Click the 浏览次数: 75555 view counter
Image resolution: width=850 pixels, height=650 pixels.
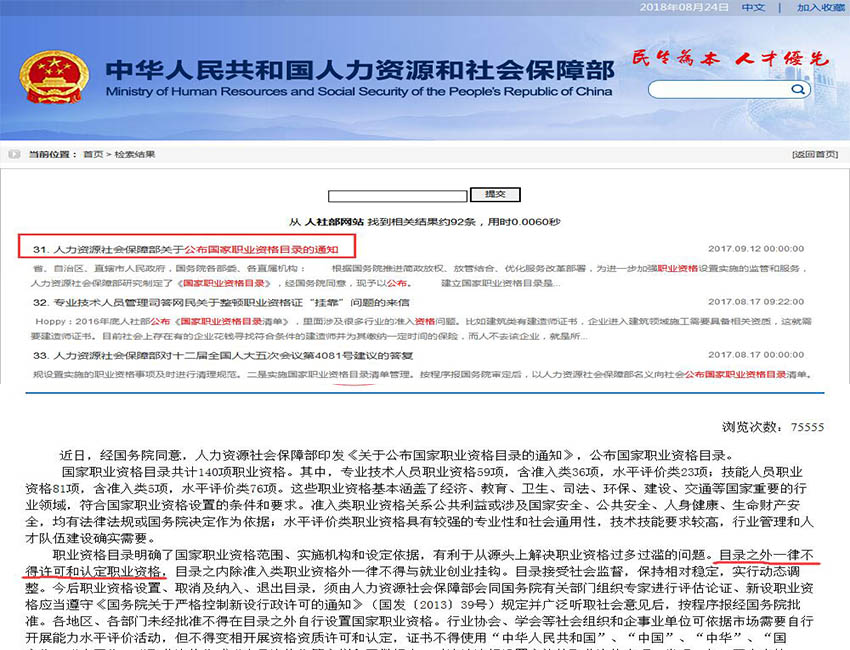tap(772, 427)
